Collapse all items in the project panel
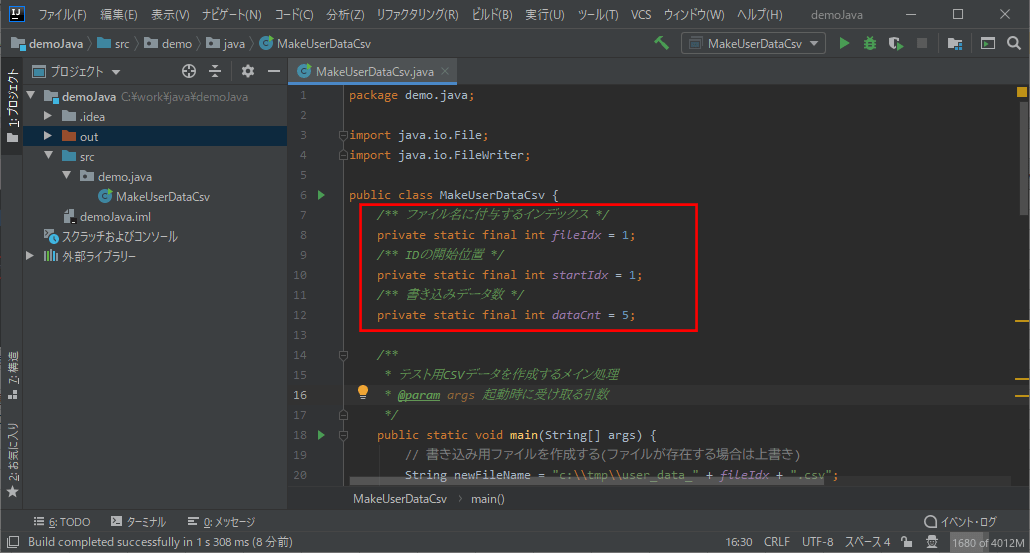 click(215, 71)
